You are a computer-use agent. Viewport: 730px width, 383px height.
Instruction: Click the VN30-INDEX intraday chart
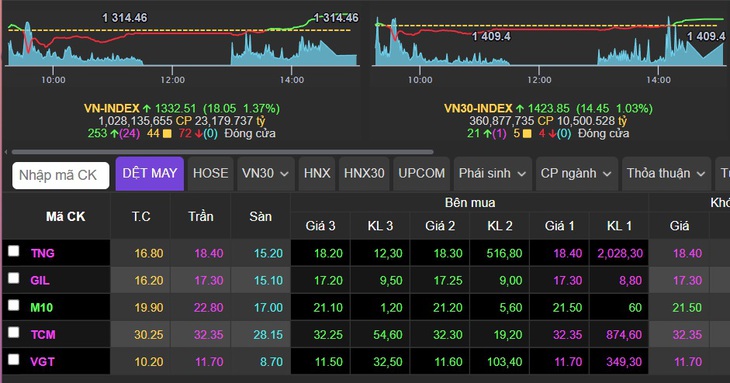tap(550, 42)
